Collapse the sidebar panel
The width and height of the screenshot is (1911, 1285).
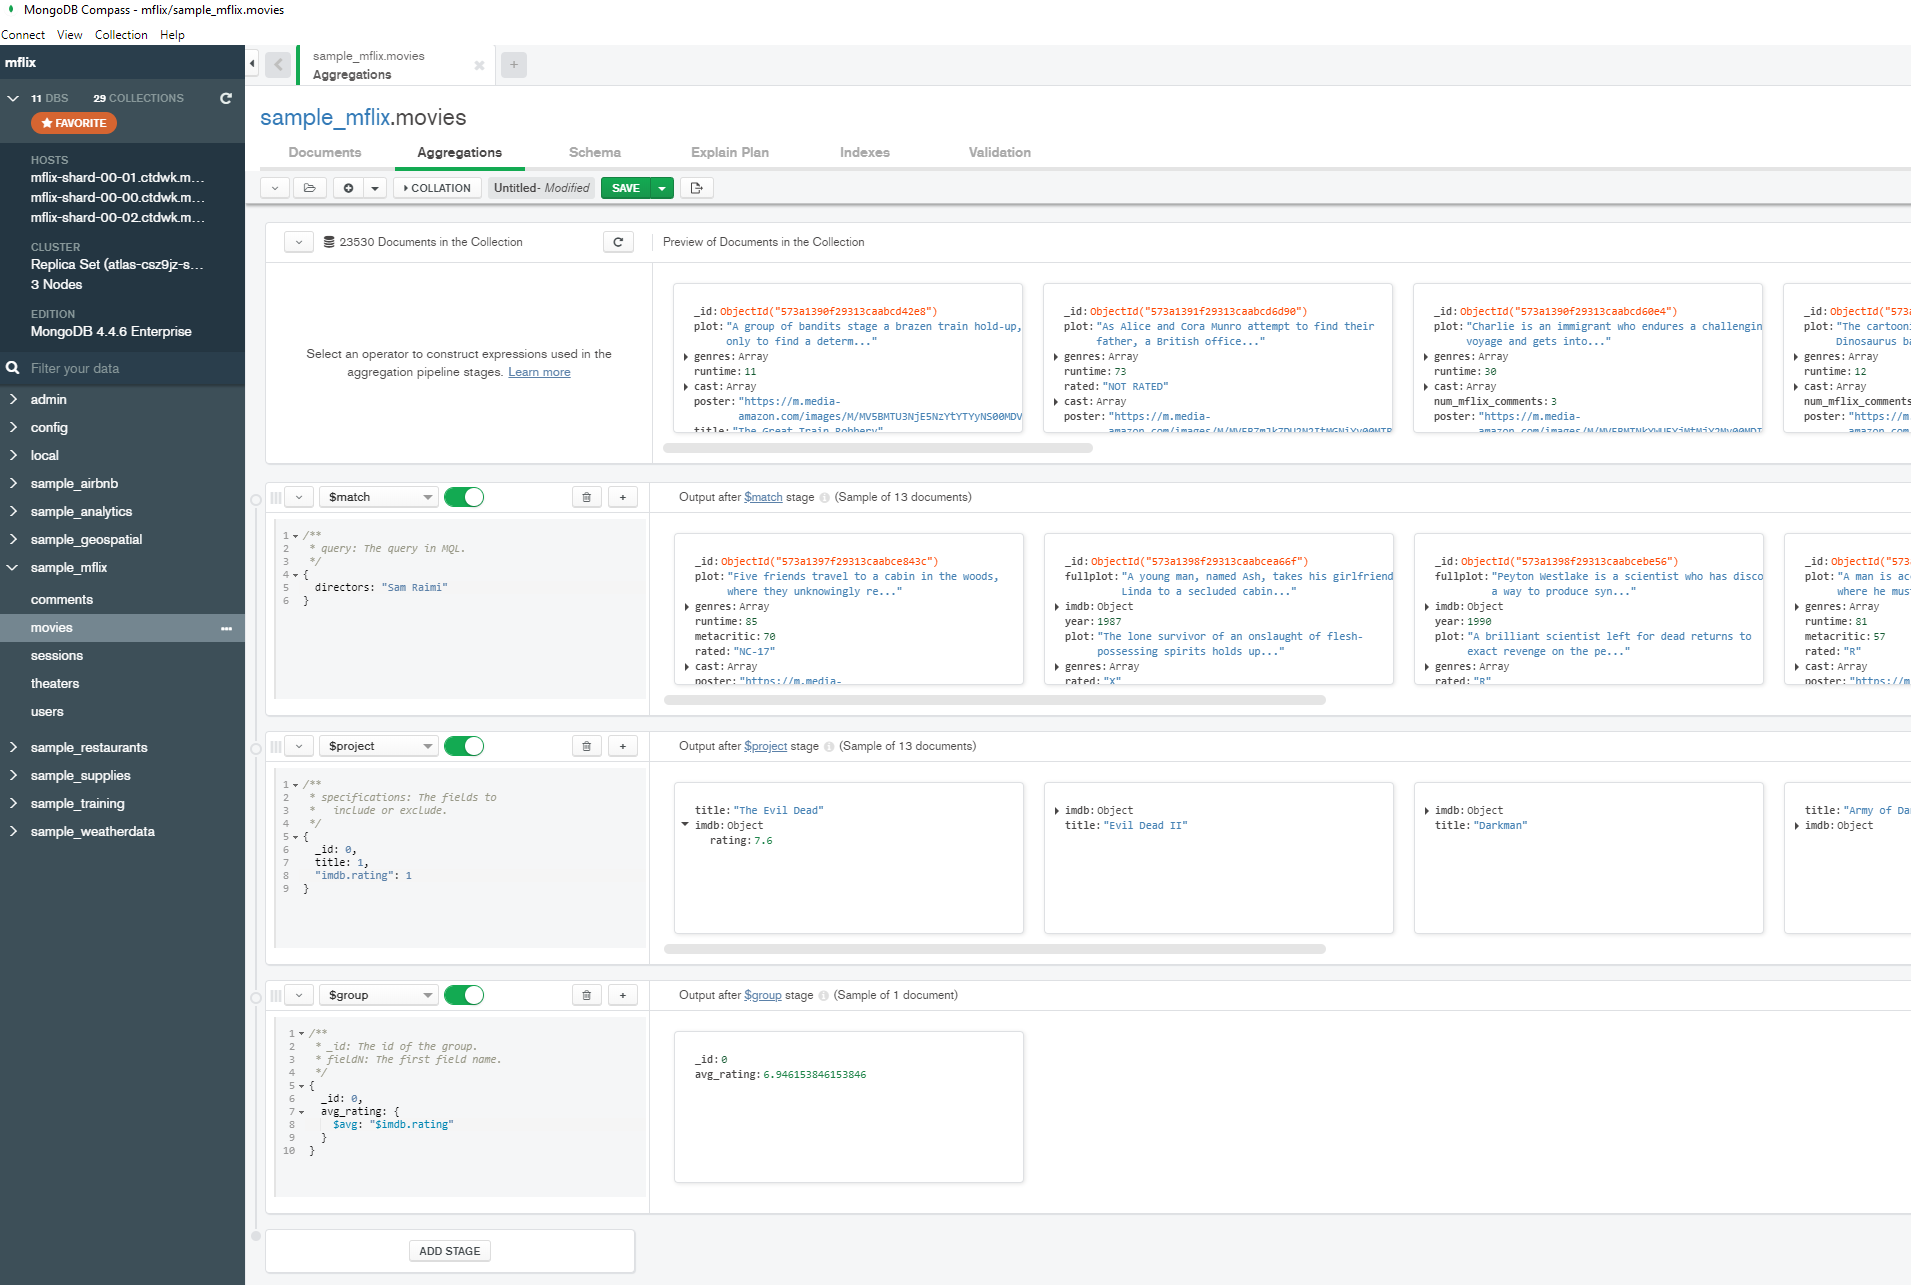tap(252, 64)
